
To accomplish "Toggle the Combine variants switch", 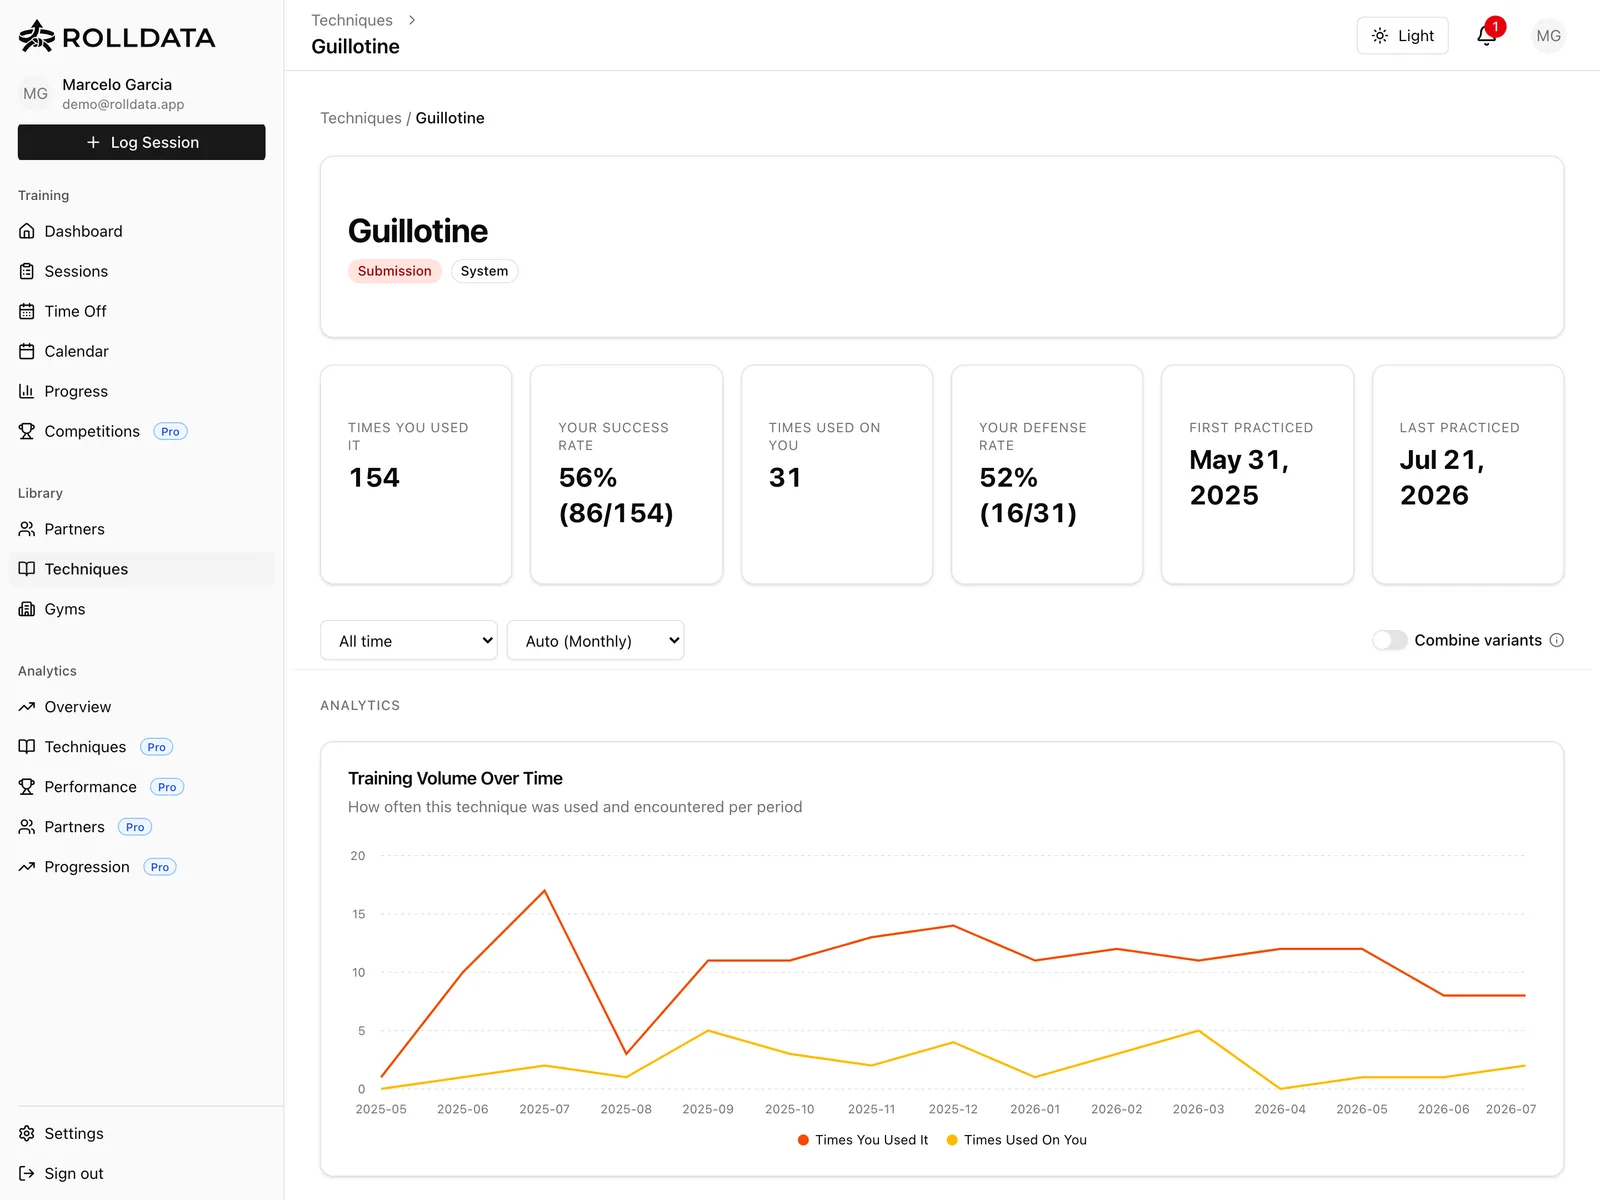I will pyautogui.click(x=1389, y=640).
